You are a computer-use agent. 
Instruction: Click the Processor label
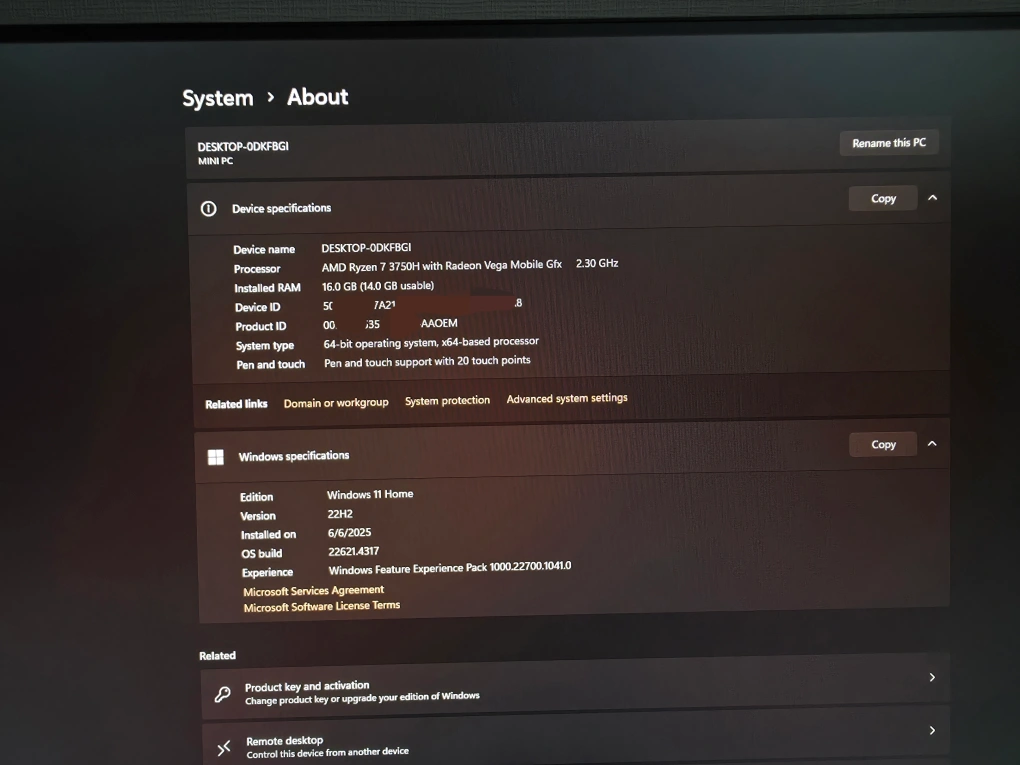coord(257,269)
